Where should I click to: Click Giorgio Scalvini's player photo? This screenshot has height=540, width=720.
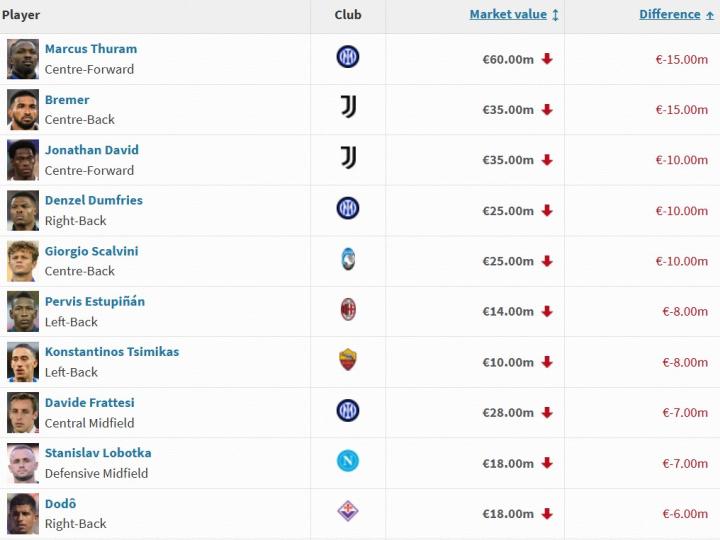coord(23,261)
